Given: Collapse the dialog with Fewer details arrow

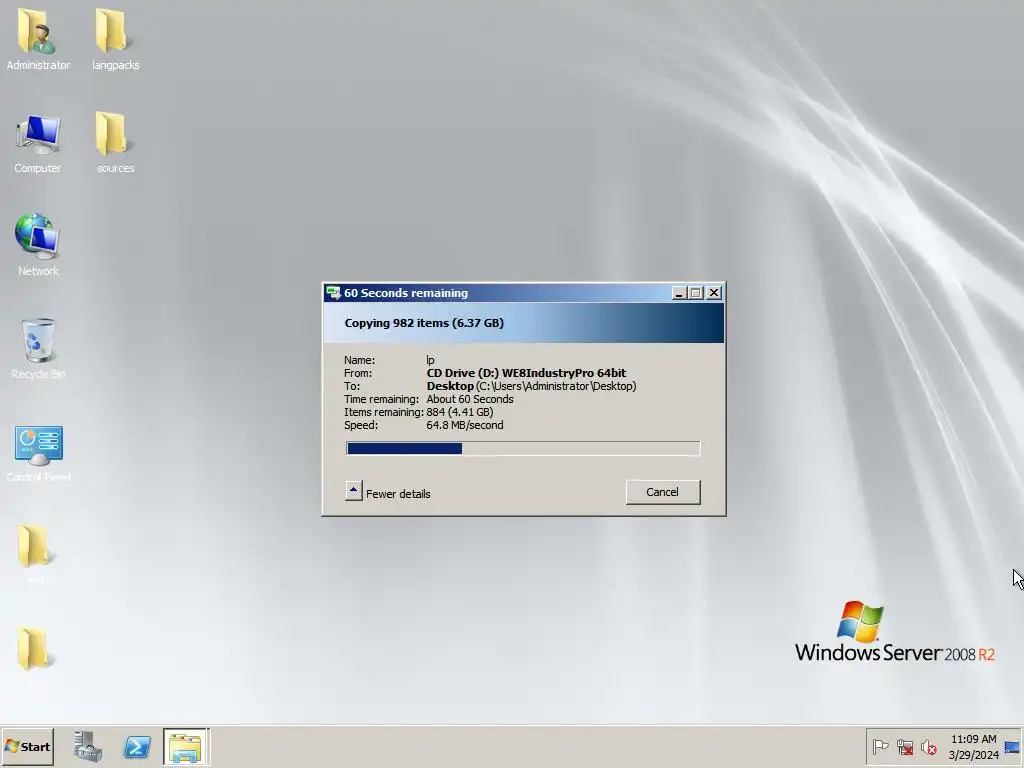Looking at the screenshot, I should click(x=353, y=491).
